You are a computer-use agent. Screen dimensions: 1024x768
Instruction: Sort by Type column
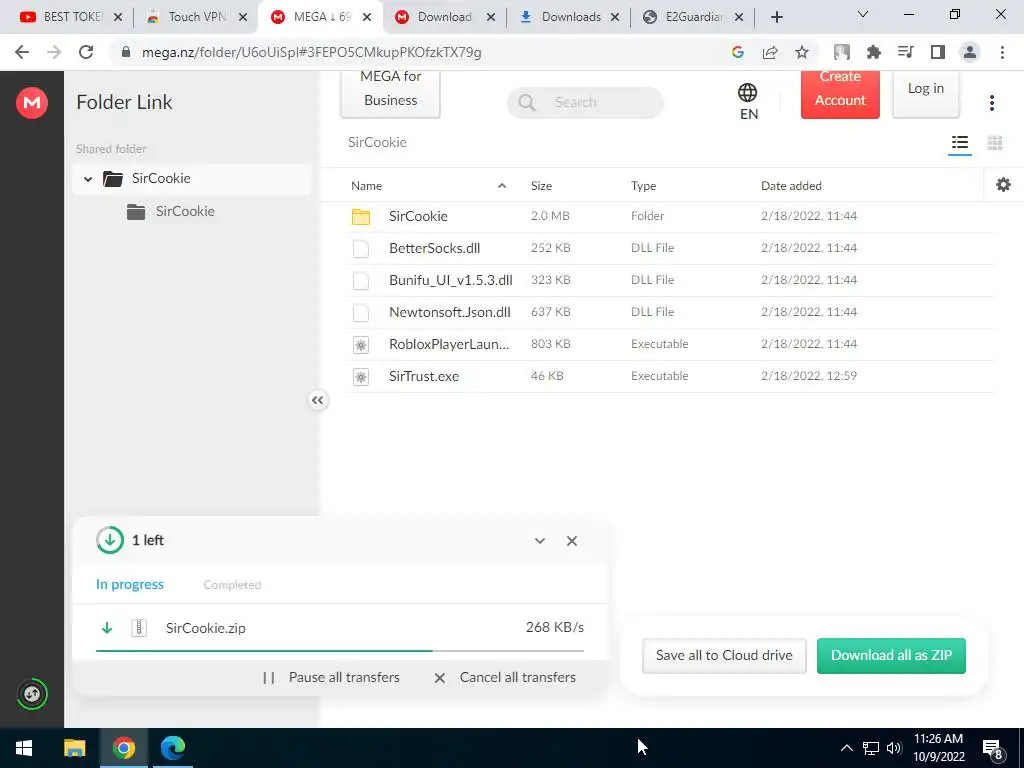click(x=643, y=186)
